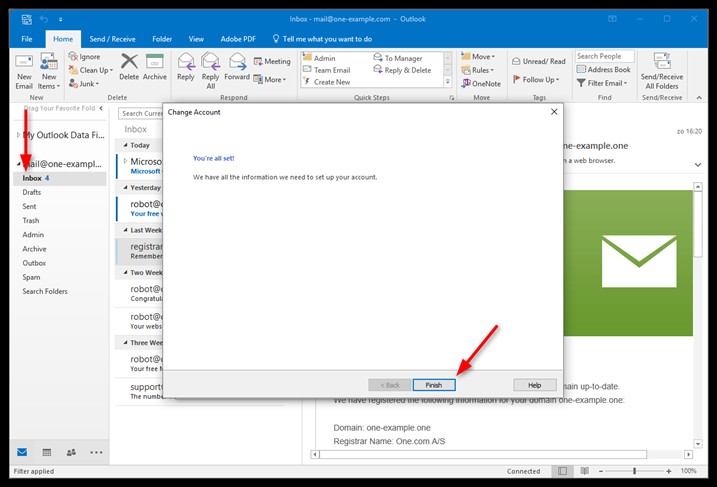The width and height of the screenshot is (717, 487).
Task: Click the Delete X icon
Action: coord(129,61)
